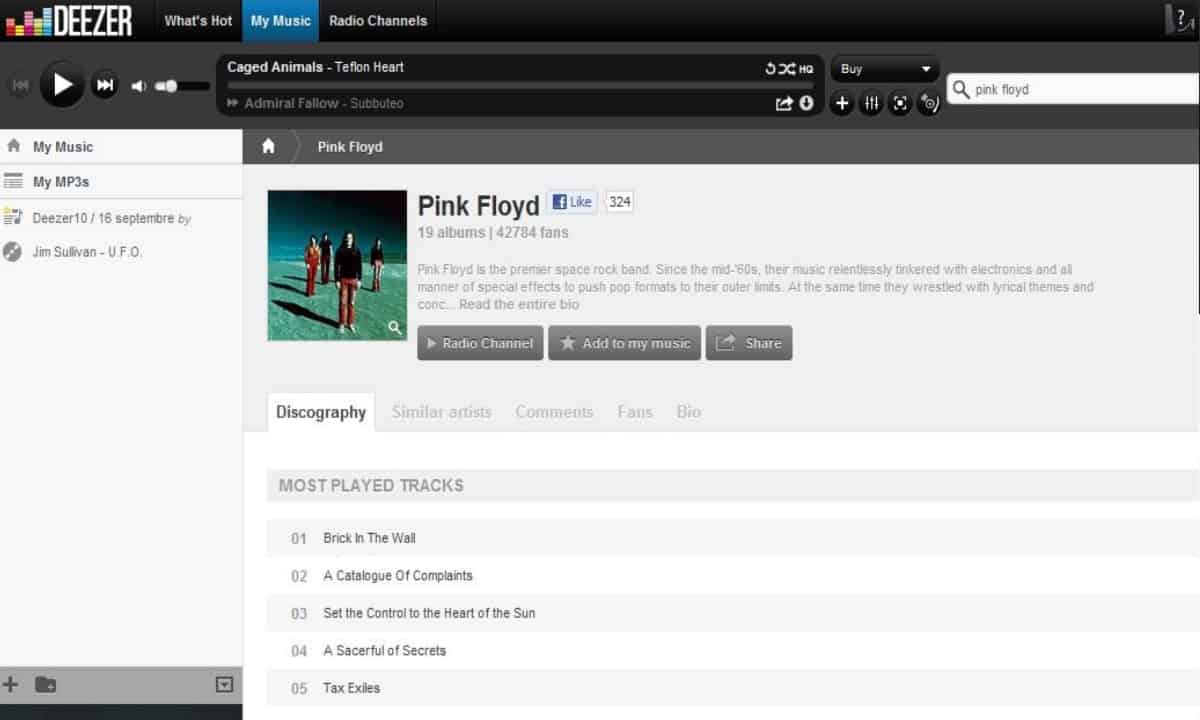
Task: Switch to the Bio tab
Action: tap(689, 412)
